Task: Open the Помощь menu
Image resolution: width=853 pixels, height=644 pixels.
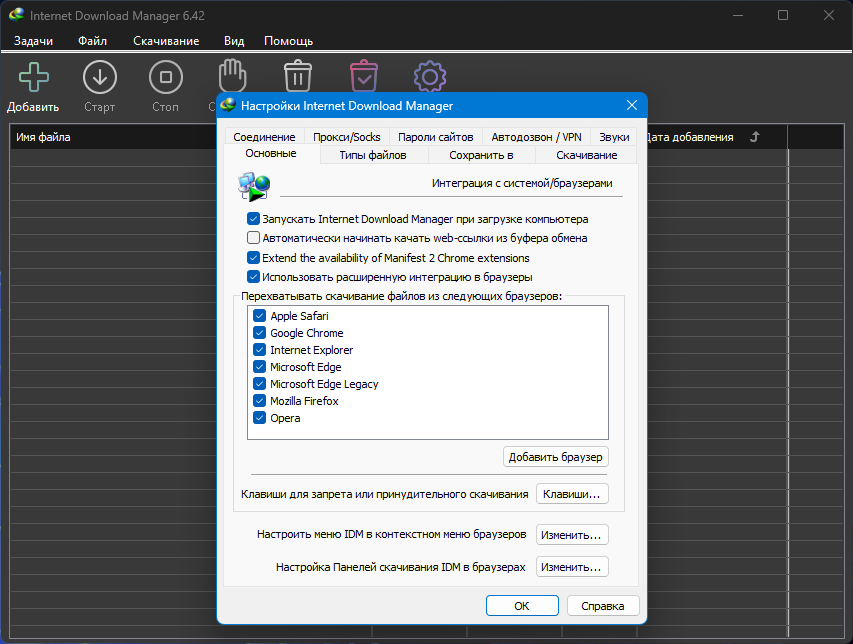Action: pyautogui.click(x=288, y=41)
